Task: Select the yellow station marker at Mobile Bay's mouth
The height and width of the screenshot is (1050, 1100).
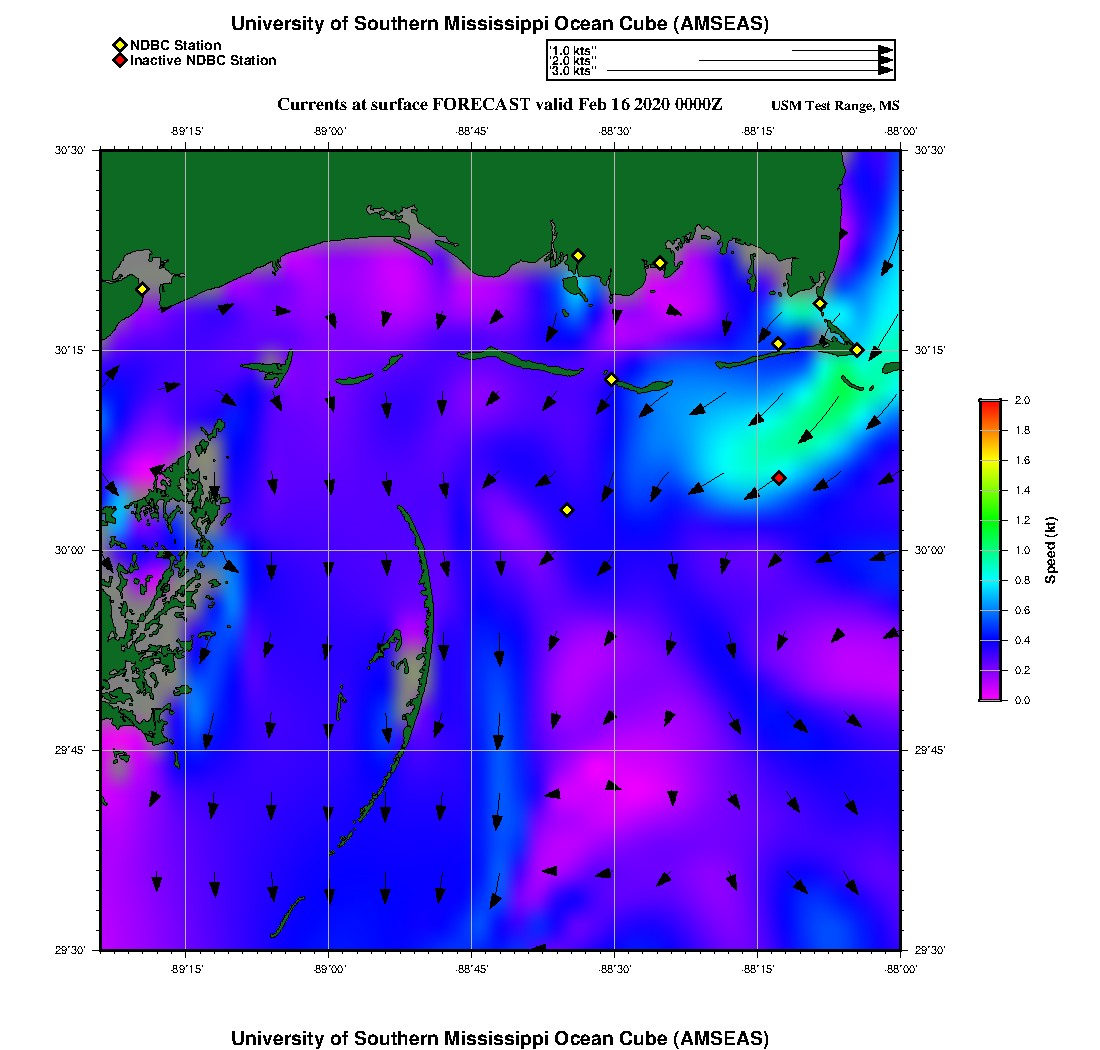Action: point(819,304)
